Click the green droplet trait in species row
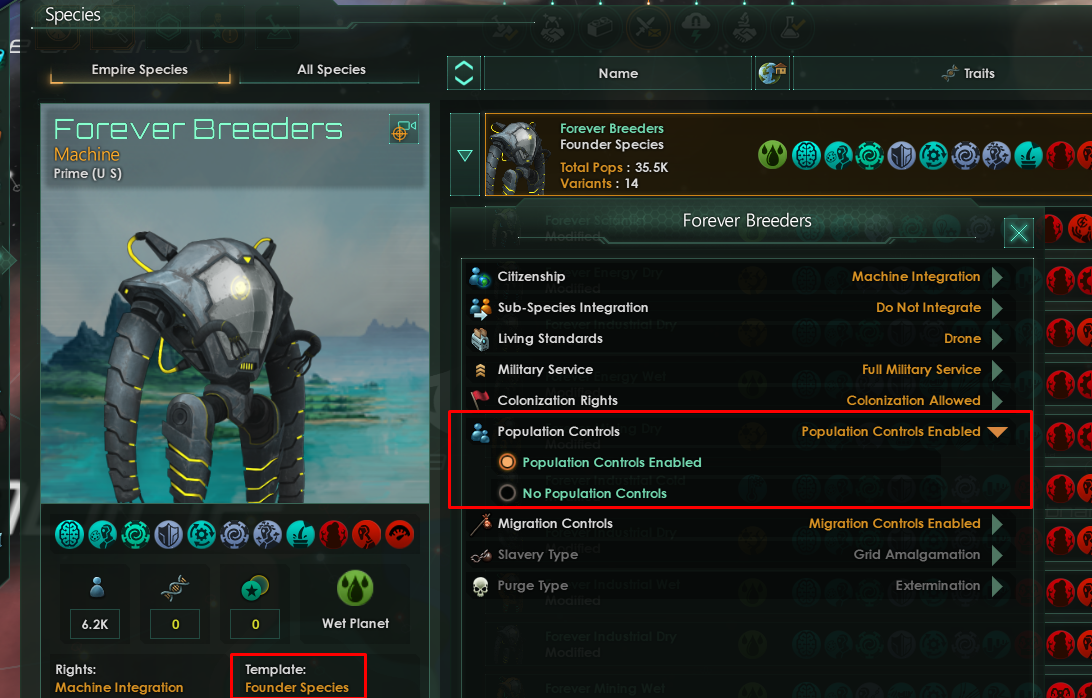The image size is (1092, 698). pyautogui.click(x=772, y=155)
